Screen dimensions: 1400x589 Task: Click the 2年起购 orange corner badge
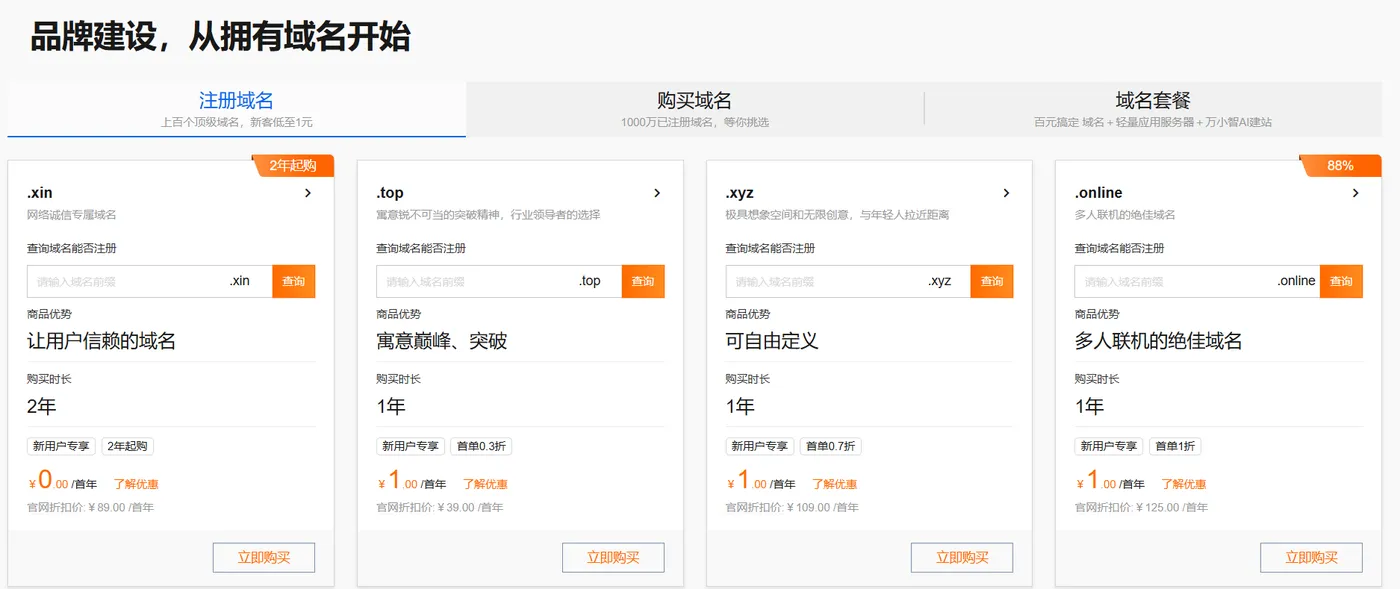pyautogui.click(x=293, y=166)
